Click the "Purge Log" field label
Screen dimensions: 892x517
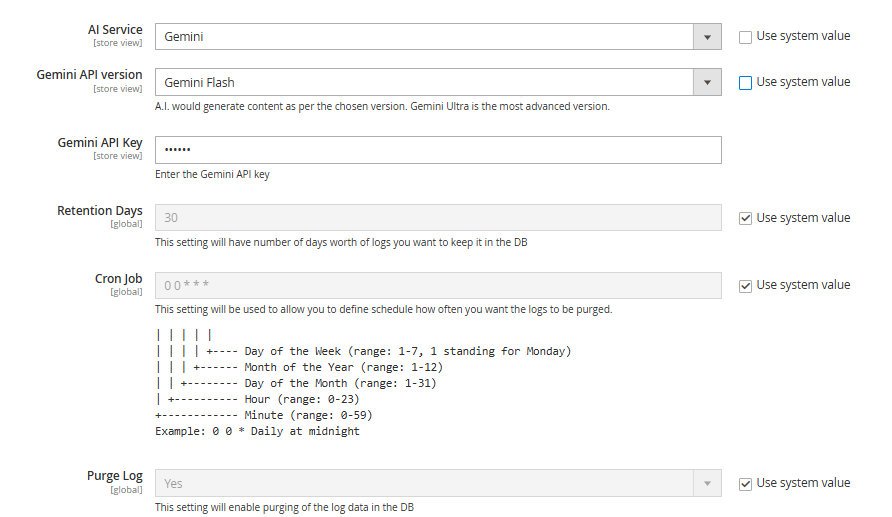tap(115, 477)
